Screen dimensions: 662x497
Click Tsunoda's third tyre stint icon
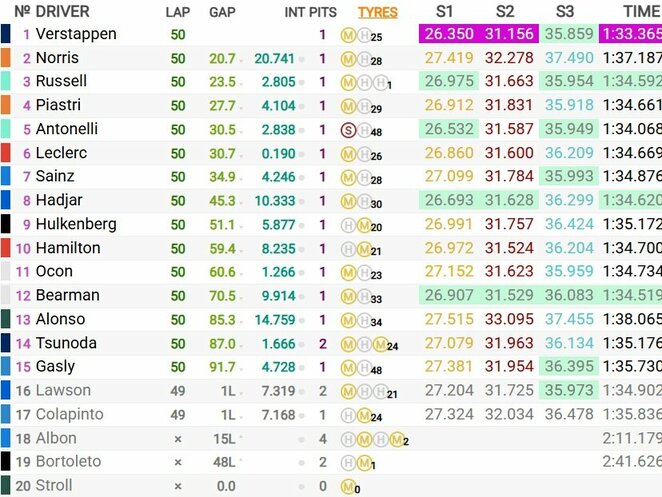click(379, 345)
